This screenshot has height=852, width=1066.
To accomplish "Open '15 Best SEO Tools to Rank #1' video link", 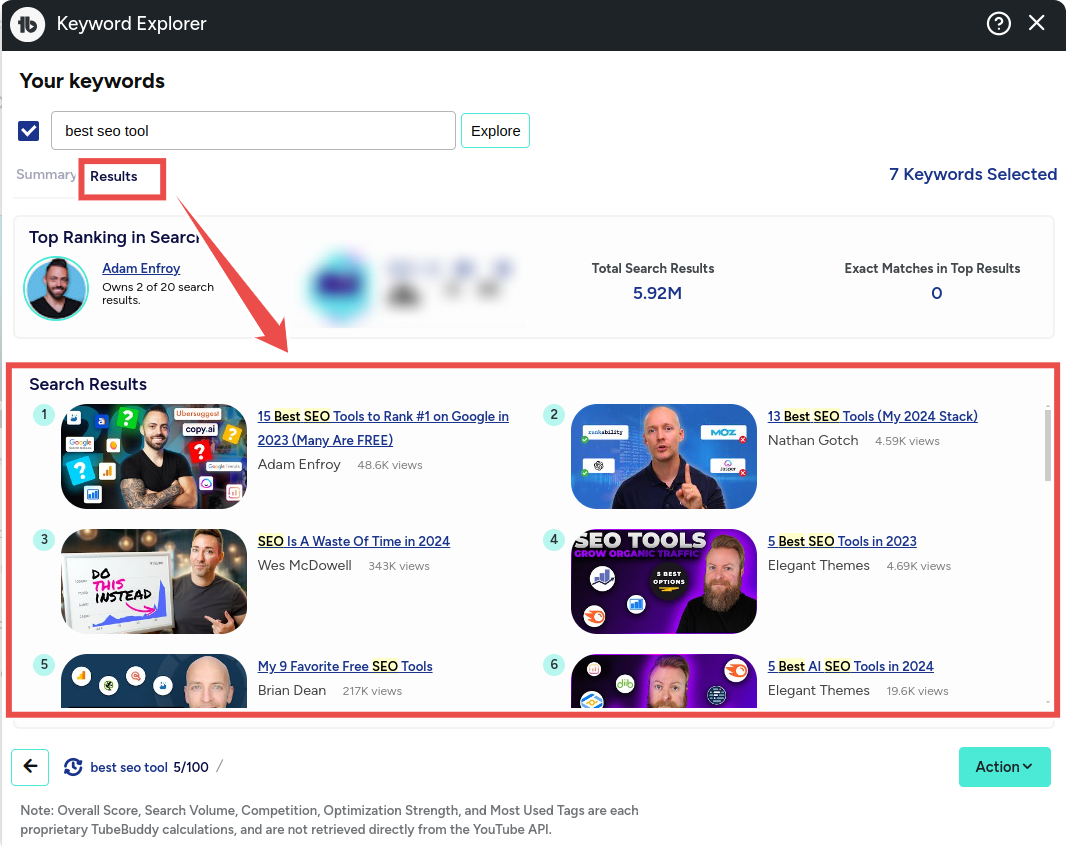I will coord(383,428).
